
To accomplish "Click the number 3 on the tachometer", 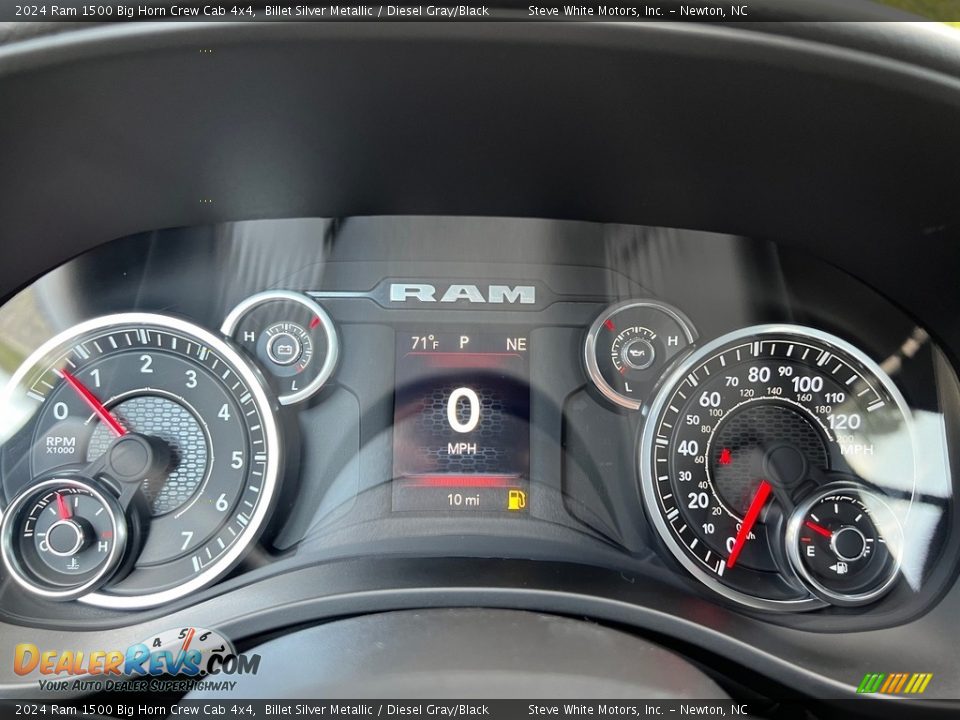I will coord(191,379).
